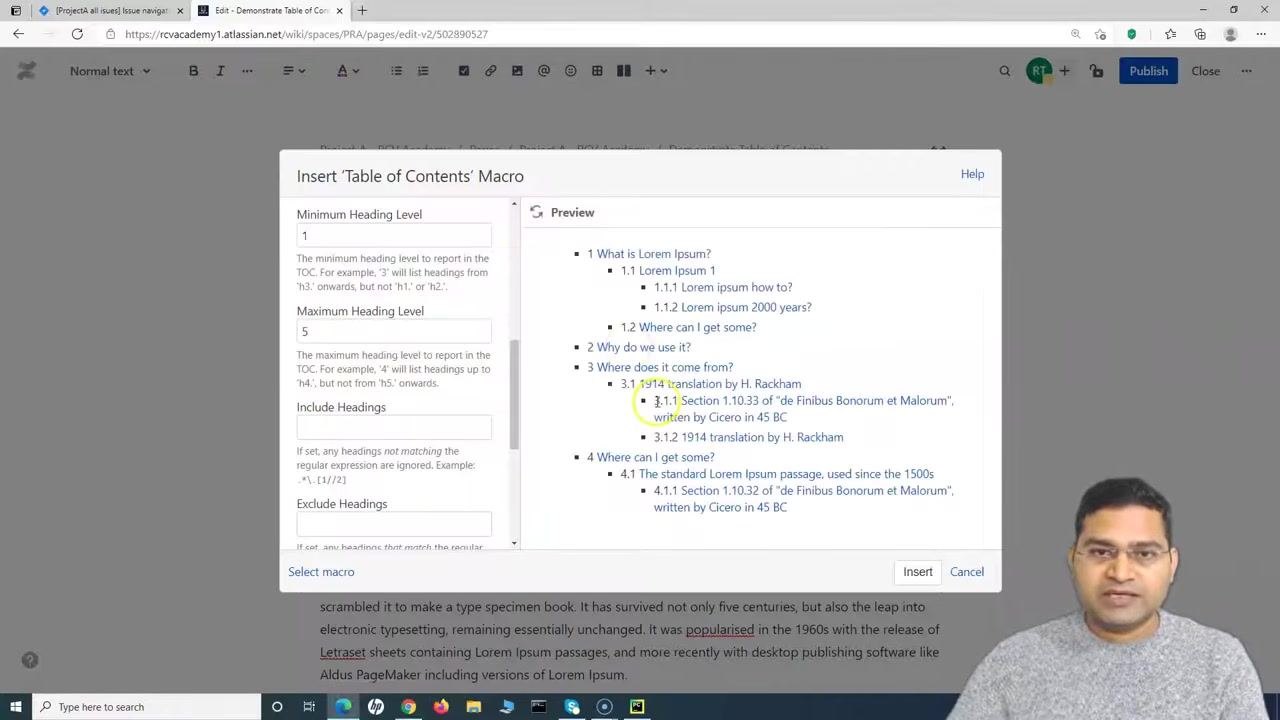
Task: Click the Minimum Heading Level field
Action: tap(394, 236)
